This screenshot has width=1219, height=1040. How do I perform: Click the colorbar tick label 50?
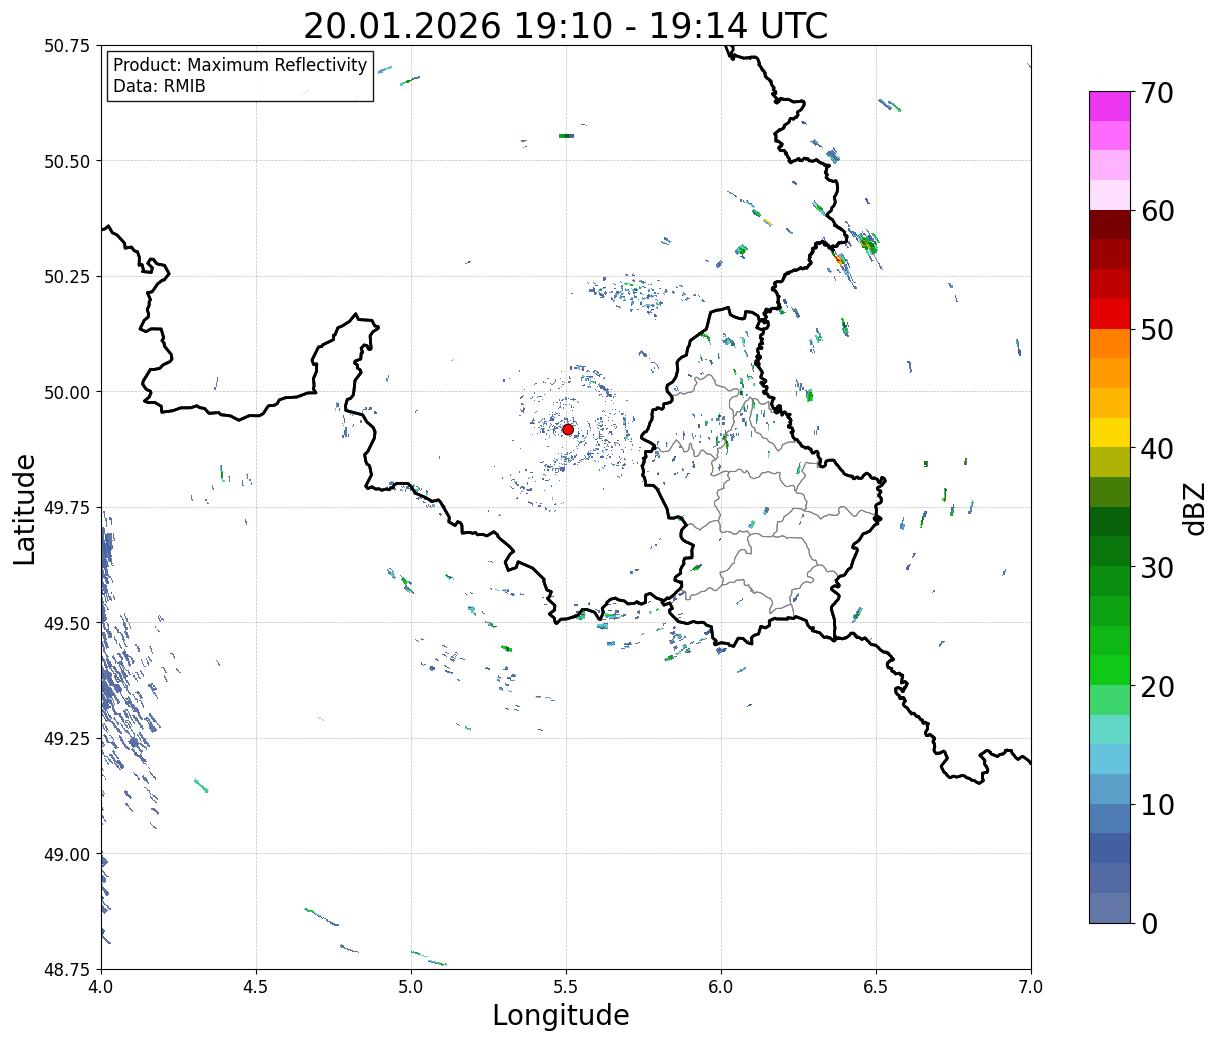pyautogui.click(x=1156, y=330)
